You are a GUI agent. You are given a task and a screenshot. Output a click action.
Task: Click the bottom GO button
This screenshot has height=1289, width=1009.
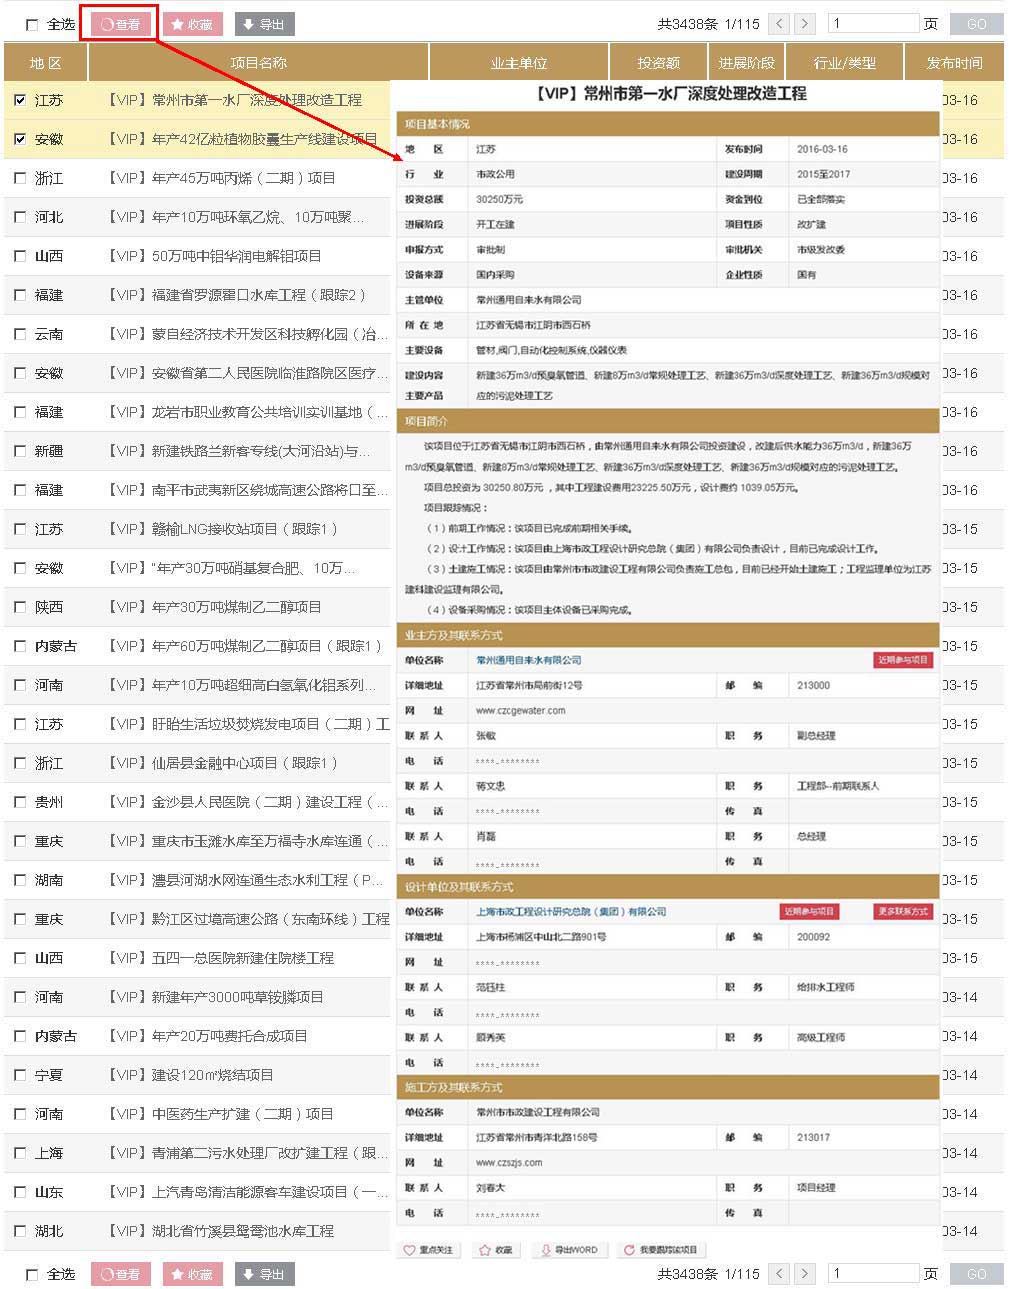coord(976,1274)
